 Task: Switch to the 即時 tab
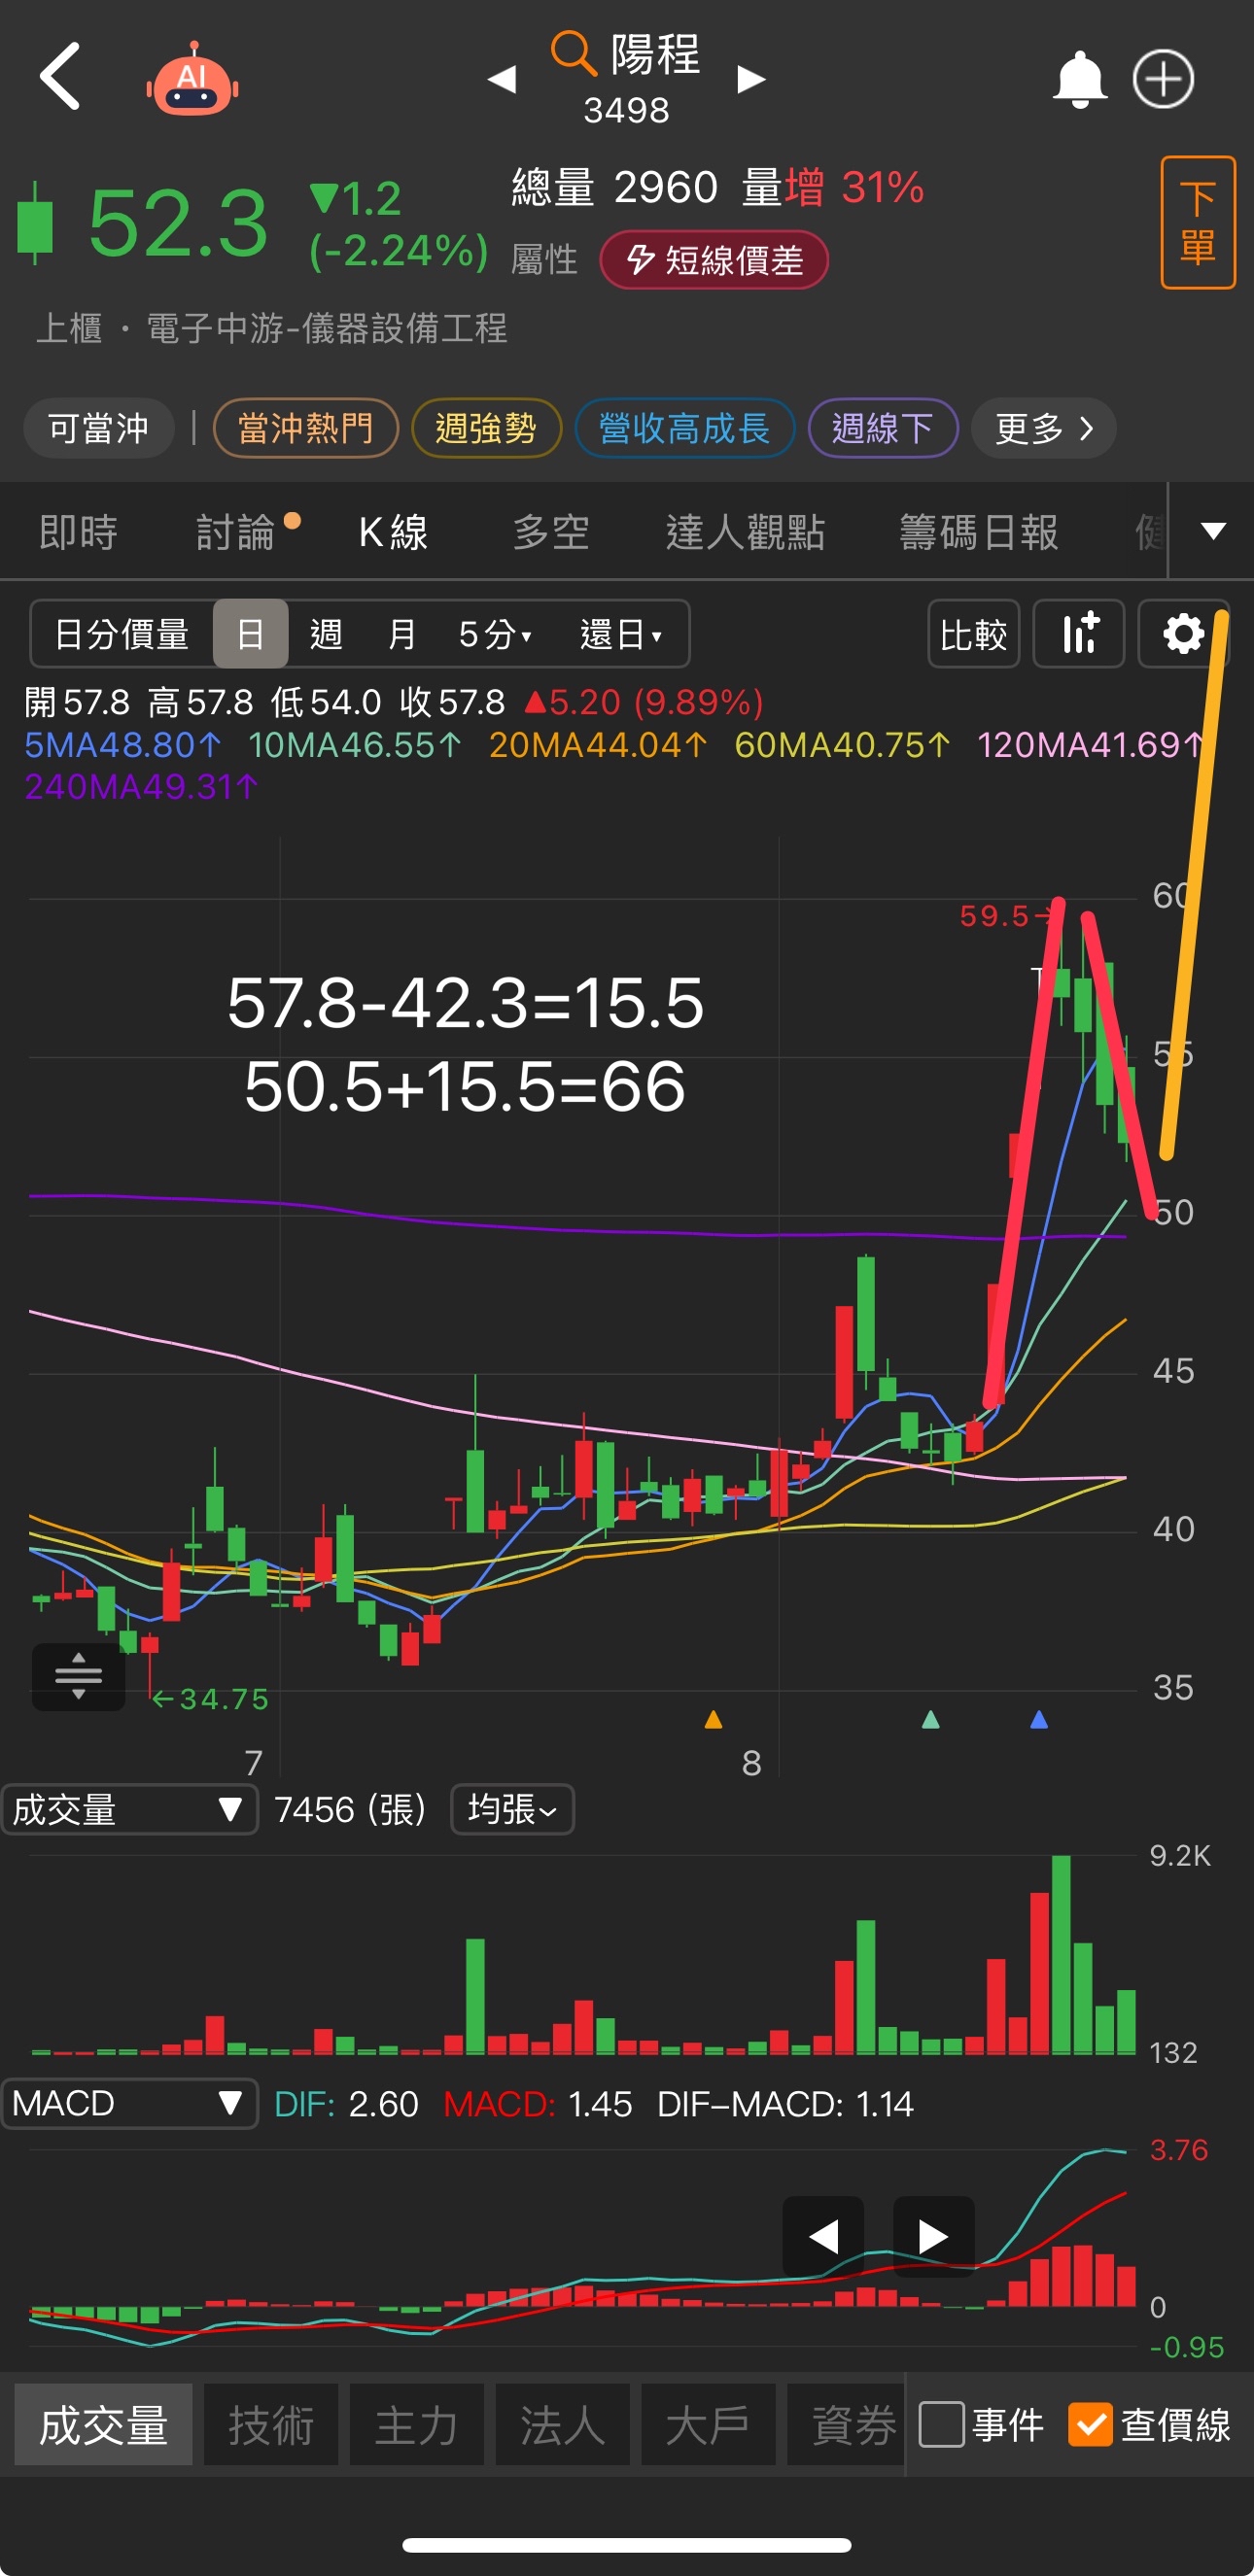tap(78, 532)
